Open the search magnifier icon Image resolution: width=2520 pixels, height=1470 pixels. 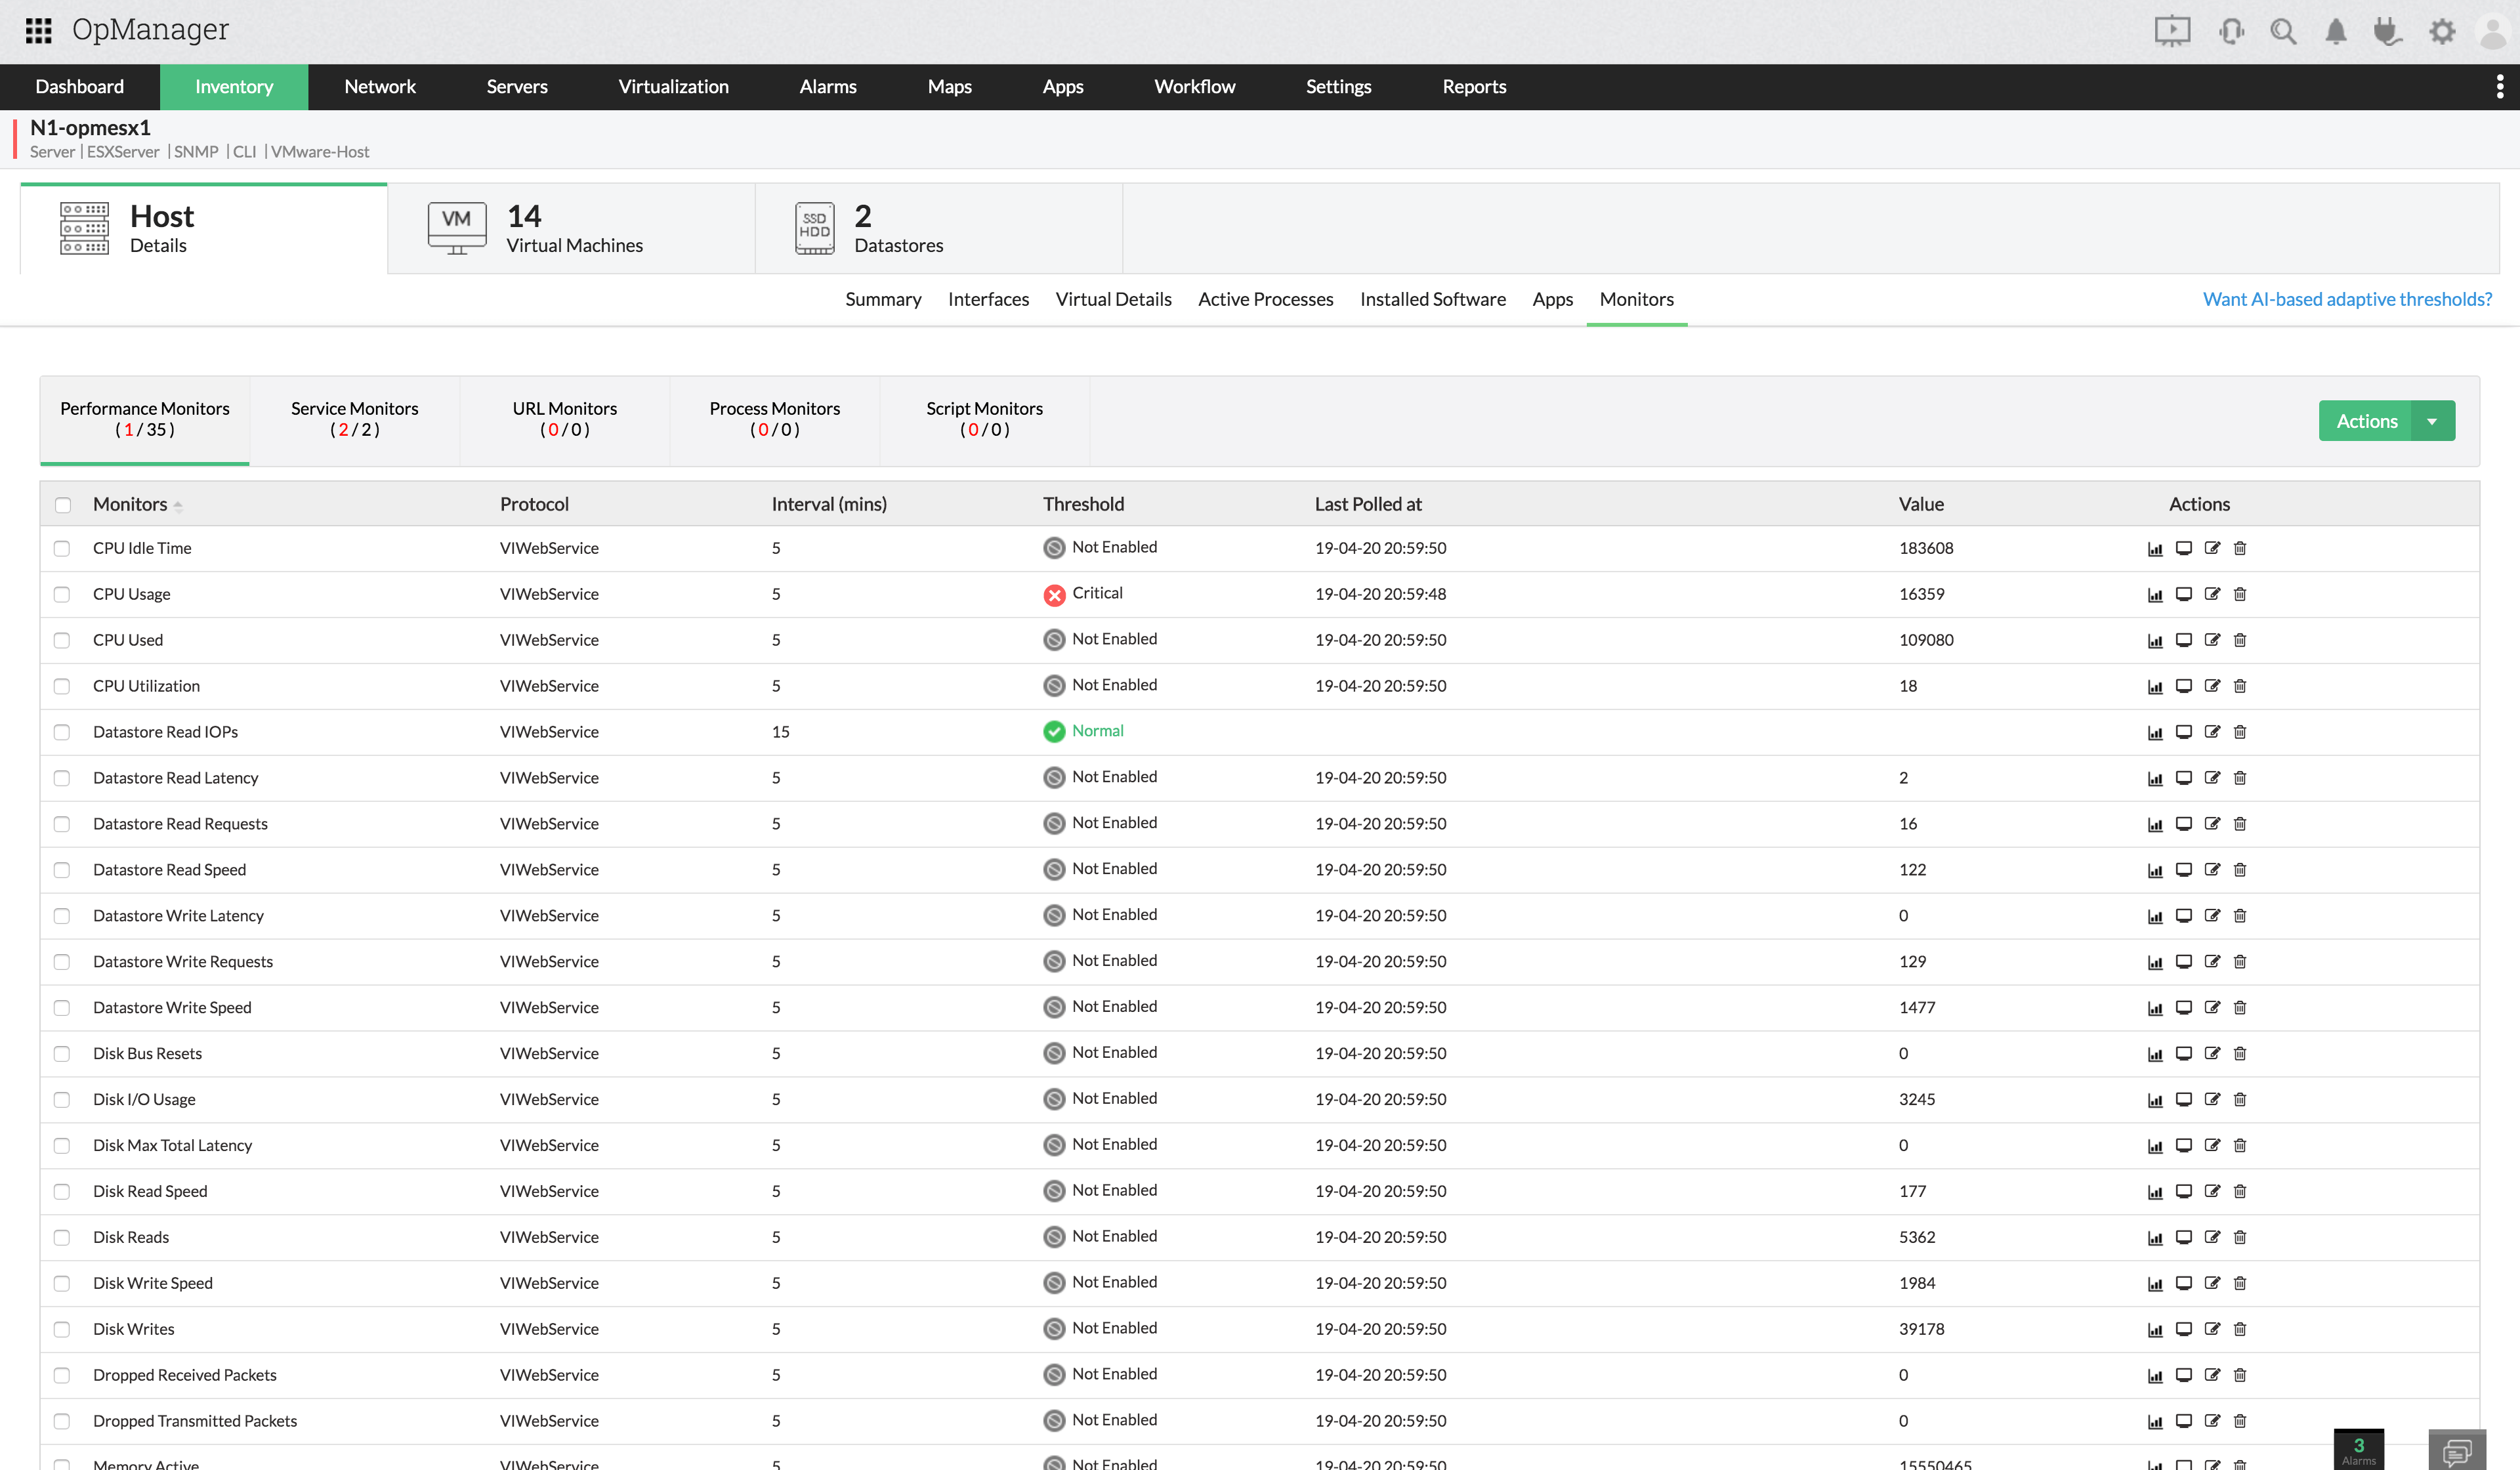click(x=2282, y=32)
